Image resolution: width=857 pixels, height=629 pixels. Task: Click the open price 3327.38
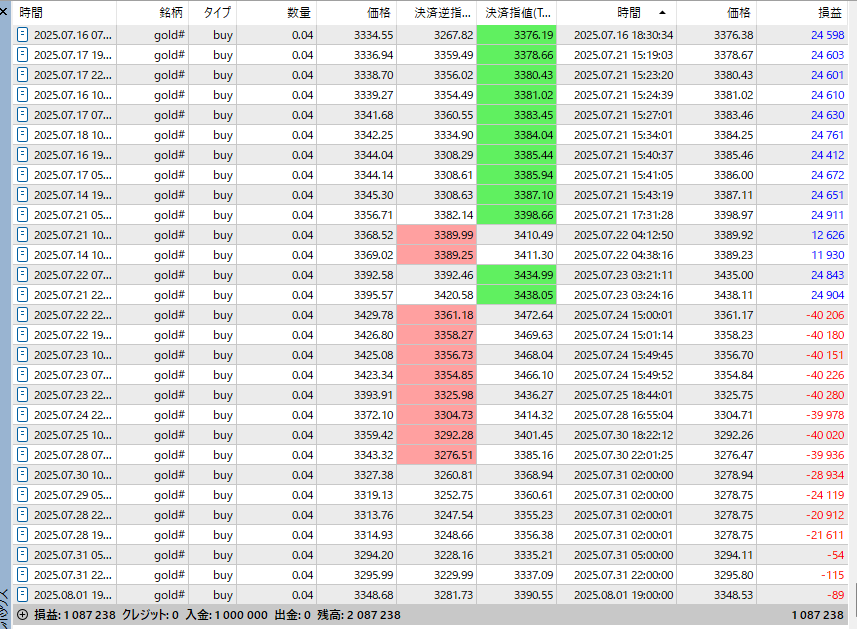click(x=373, y=475)
